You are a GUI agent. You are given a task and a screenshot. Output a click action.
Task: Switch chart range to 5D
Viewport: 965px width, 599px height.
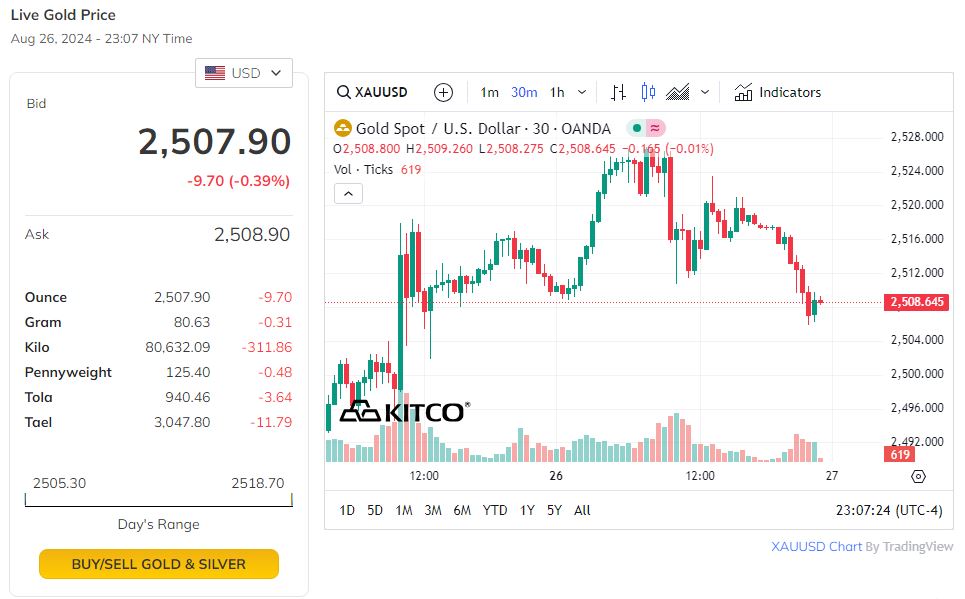[375, 510]
